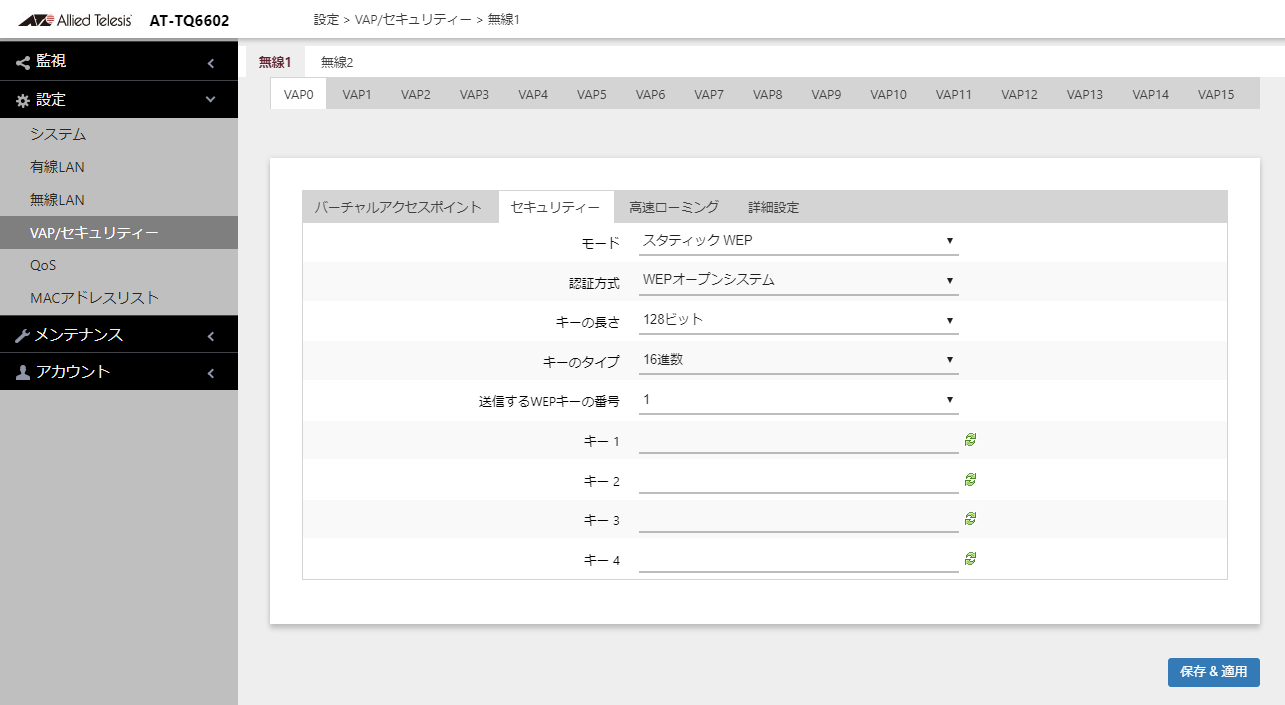Click the breadcrumb 設定 > VAP/セキュリティー > 無線1

(416, 19)
